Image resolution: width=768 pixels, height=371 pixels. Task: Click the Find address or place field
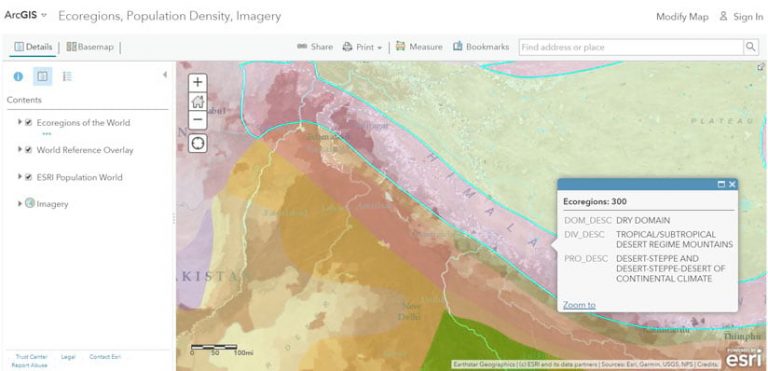(631, 47)
